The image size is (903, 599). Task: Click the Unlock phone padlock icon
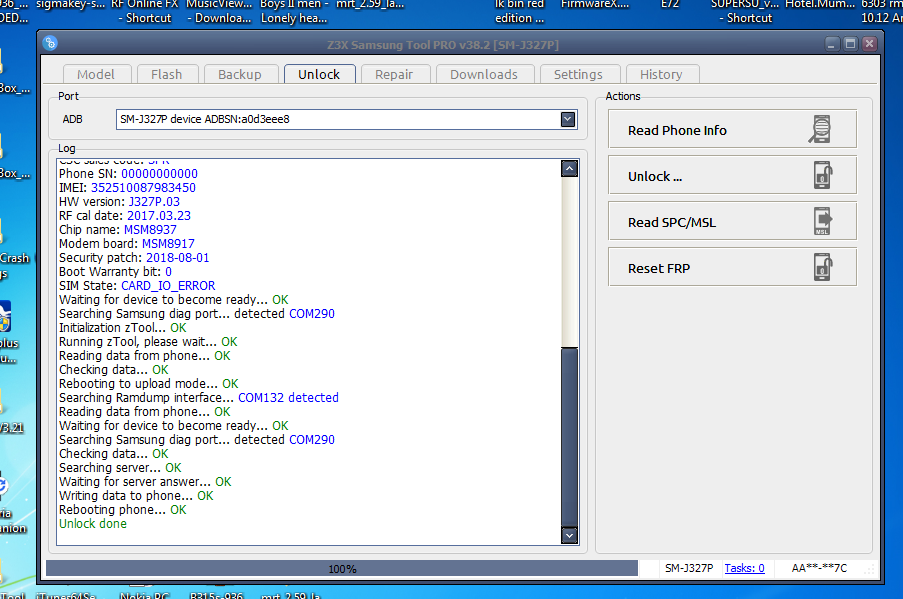point(823,175)
